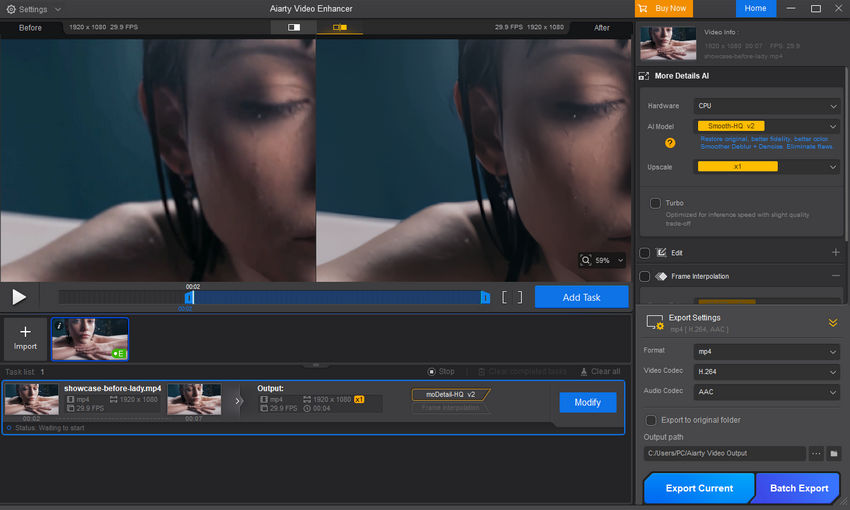Expand the task arrow next to Output
The image size is (850, 510).
tap(237, 401)
